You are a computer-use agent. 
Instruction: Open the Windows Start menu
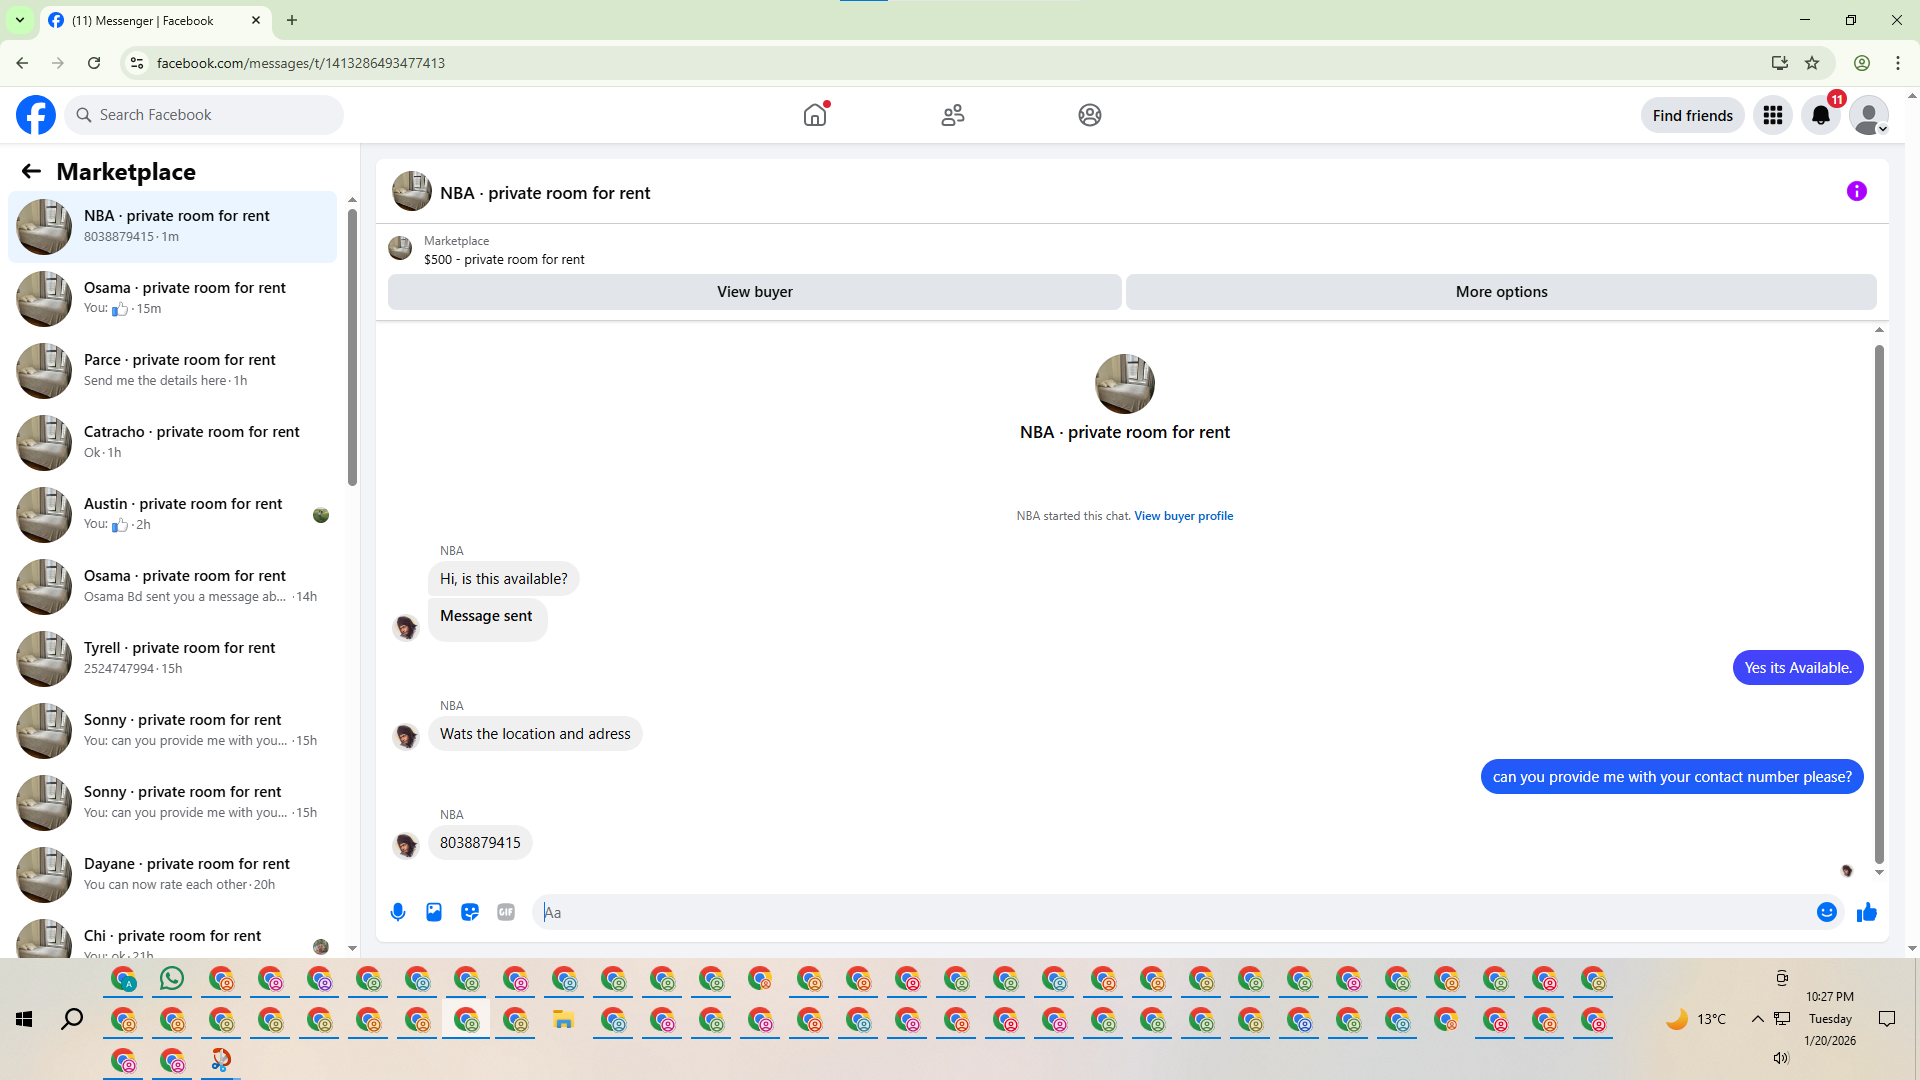24,1019
